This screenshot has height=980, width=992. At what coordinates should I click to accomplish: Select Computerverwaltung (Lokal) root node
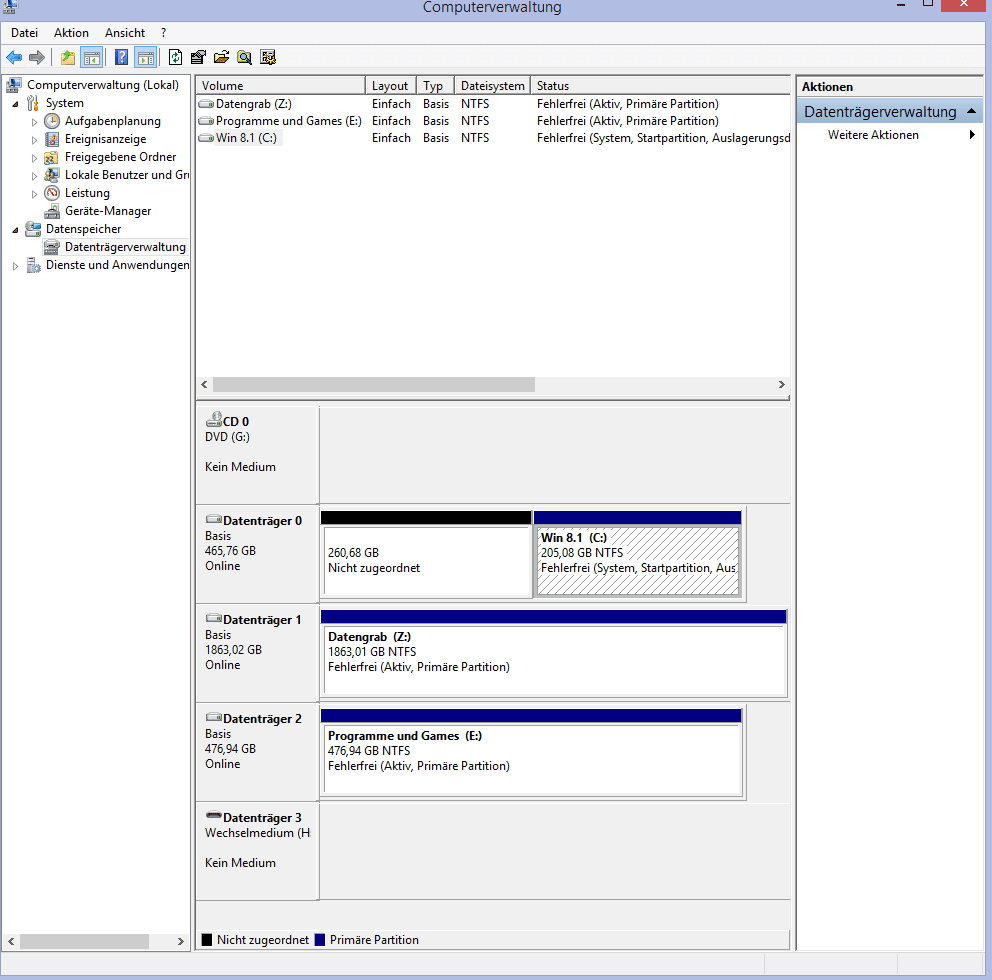point(102,85)
